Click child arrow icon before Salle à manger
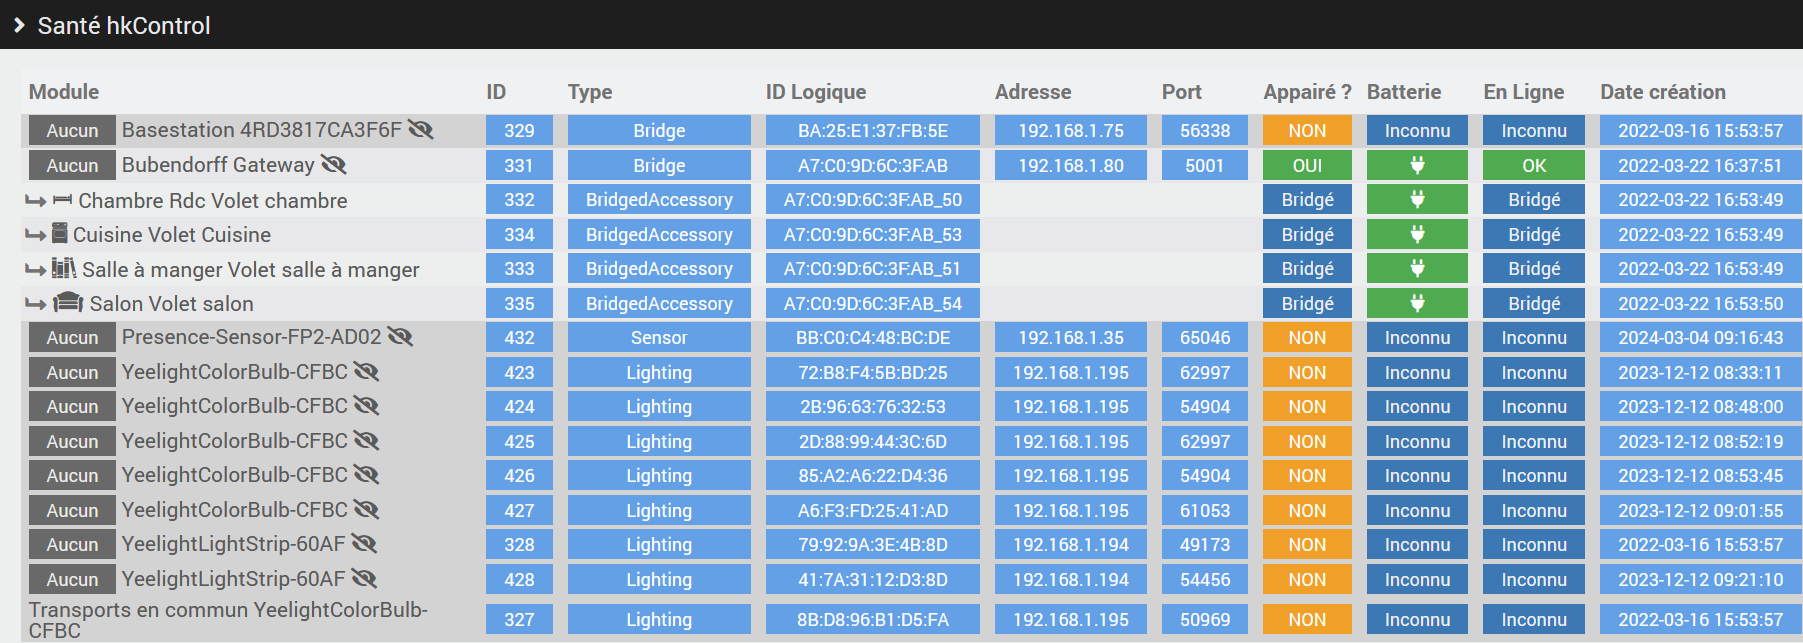 click(36, 270)
